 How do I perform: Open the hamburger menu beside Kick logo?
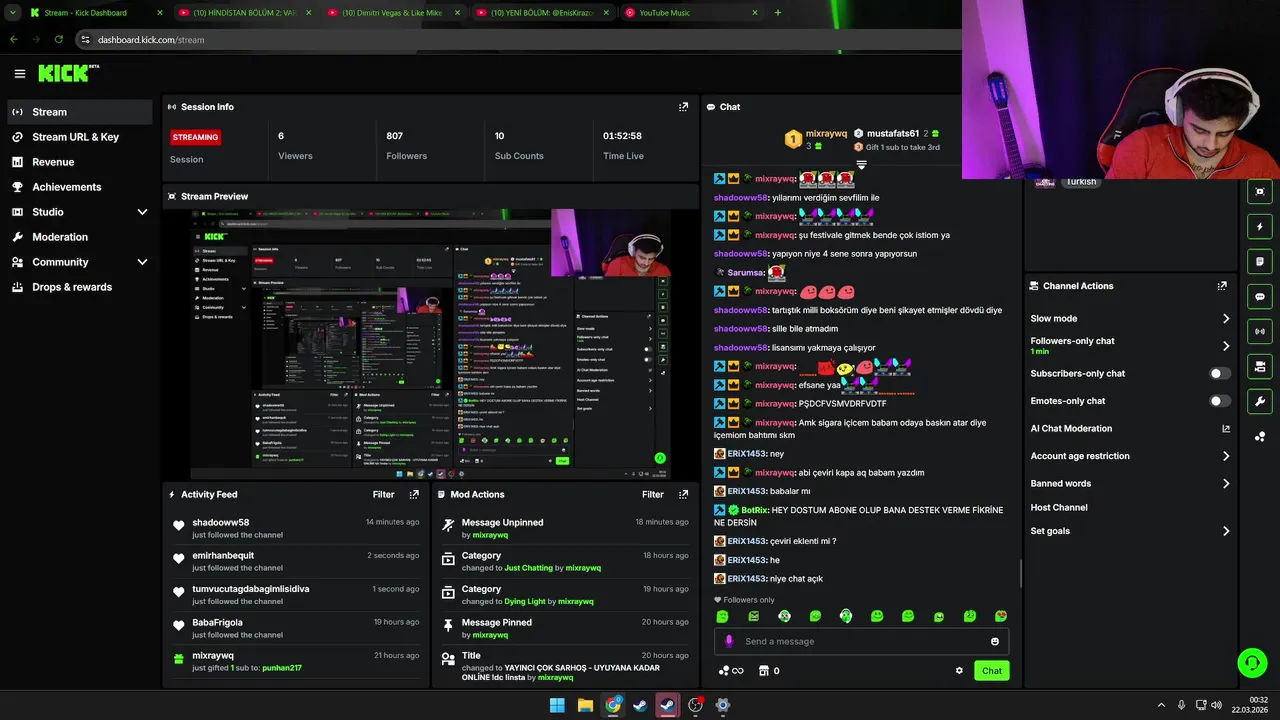19,73
